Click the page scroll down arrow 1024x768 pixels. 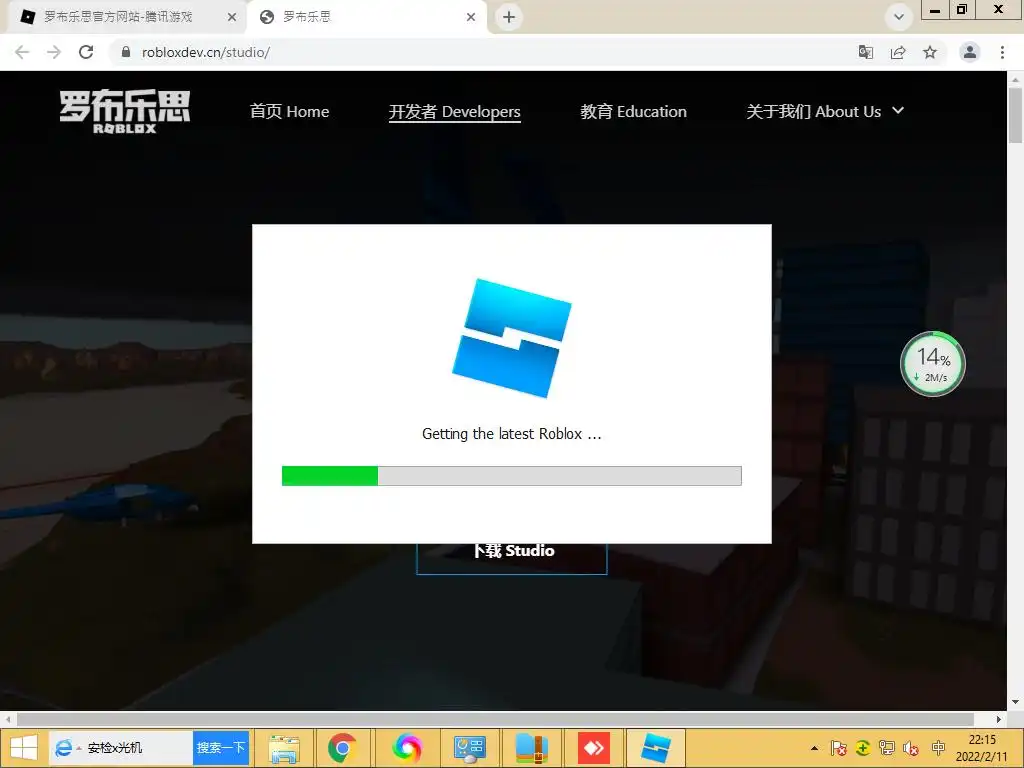click(x=1016, y=702)
